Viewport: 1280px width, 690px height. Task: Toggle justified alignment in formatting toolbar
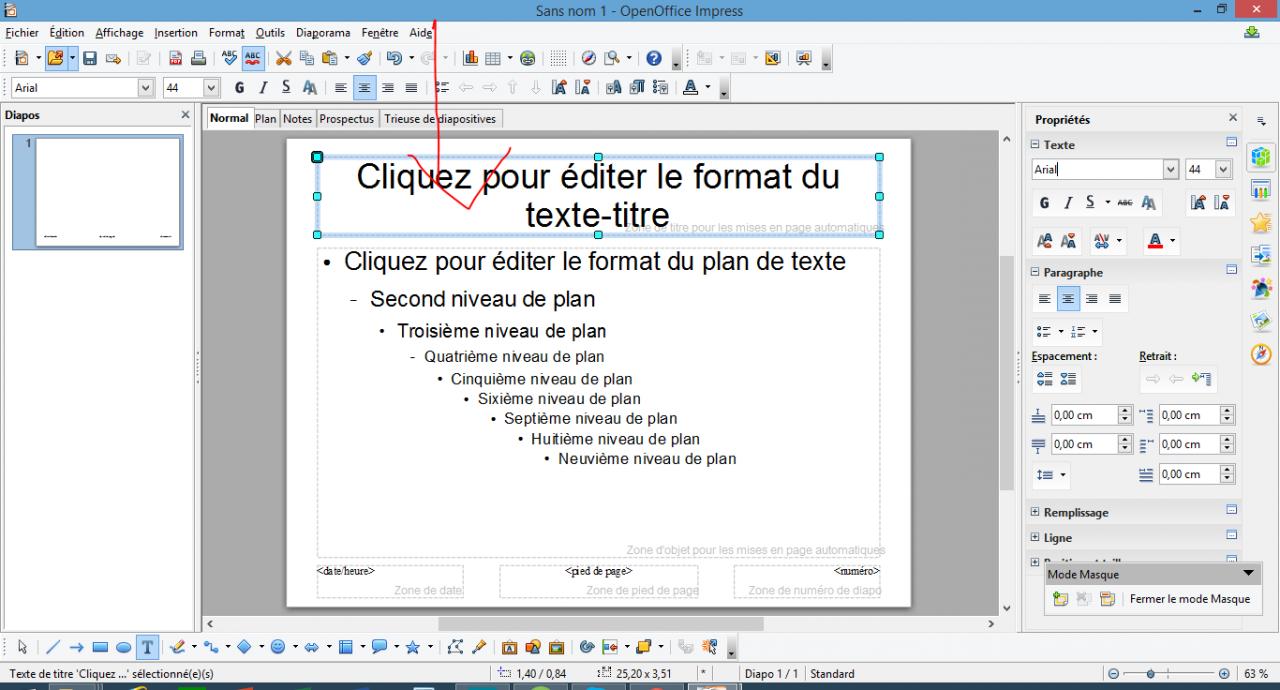pyautogui.click(x=410, y=88)
